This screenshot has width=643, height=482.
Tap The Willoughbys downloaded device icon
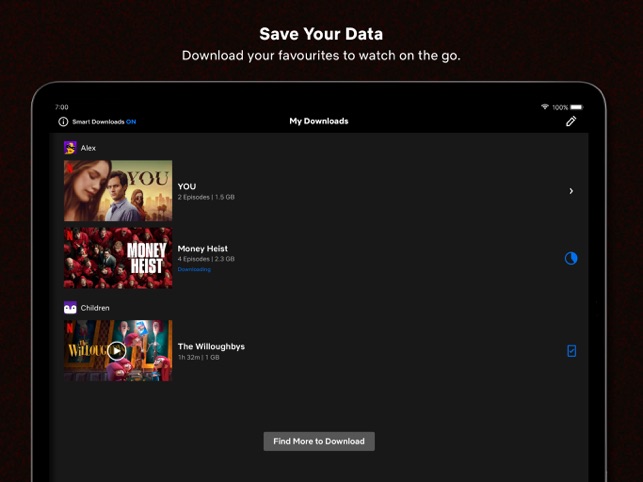[571, 351]
